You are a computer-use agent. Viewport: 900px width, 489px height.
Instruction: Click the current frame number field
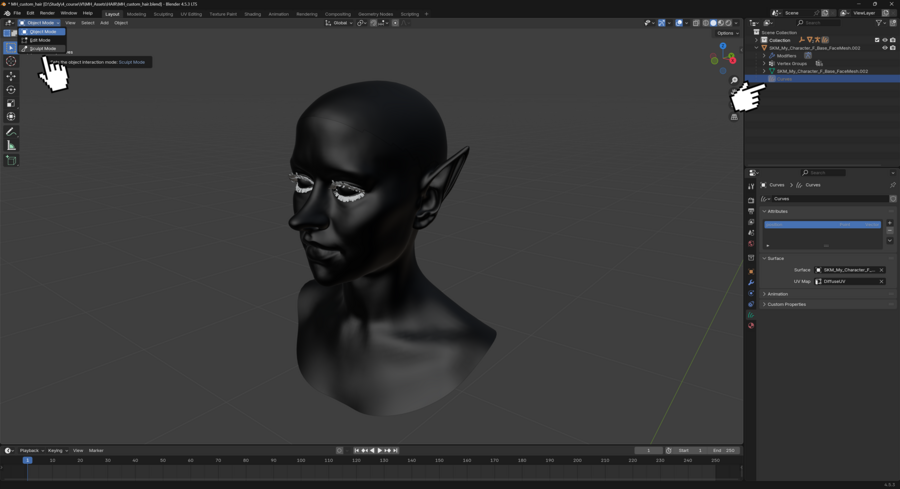pos(648,451)
